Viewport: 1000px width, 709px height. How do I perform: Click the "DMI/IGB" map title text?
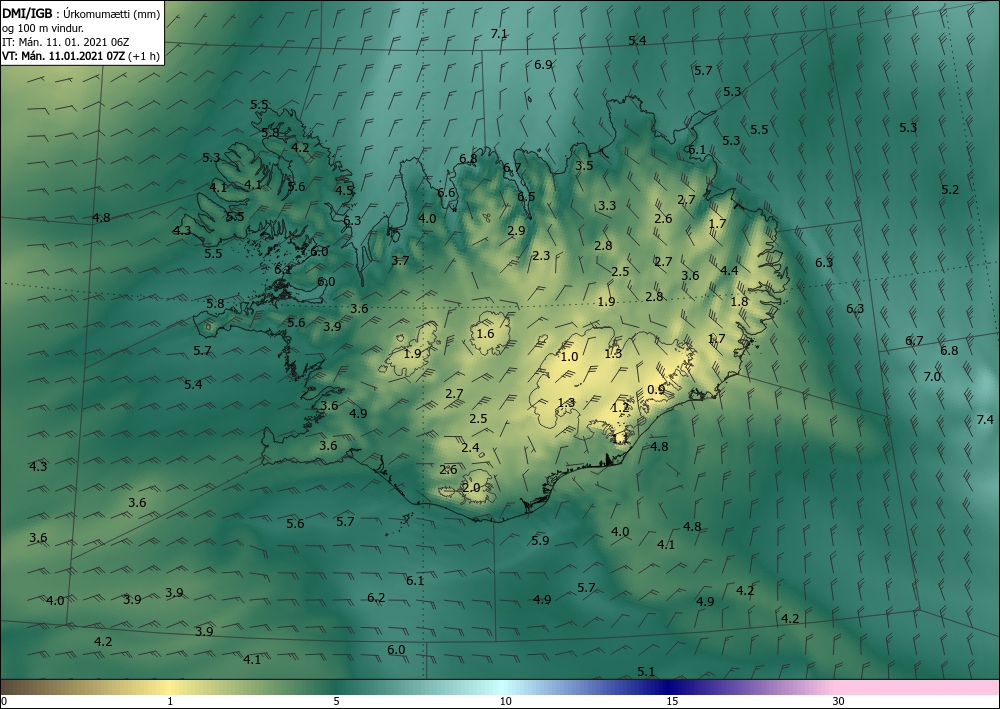click(x=27, y=14)
